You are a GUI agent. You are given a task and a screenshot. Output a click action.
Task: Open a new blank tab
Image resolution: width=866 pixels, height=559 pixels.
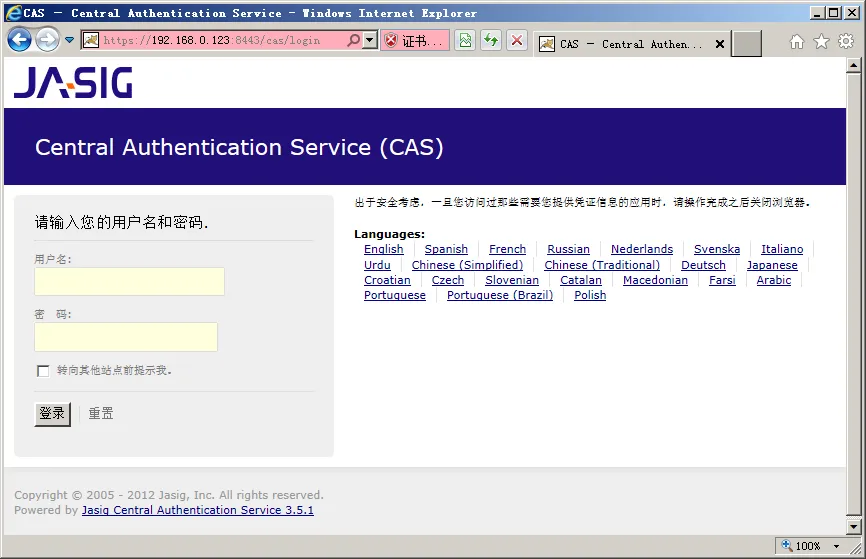pos(747,44)
